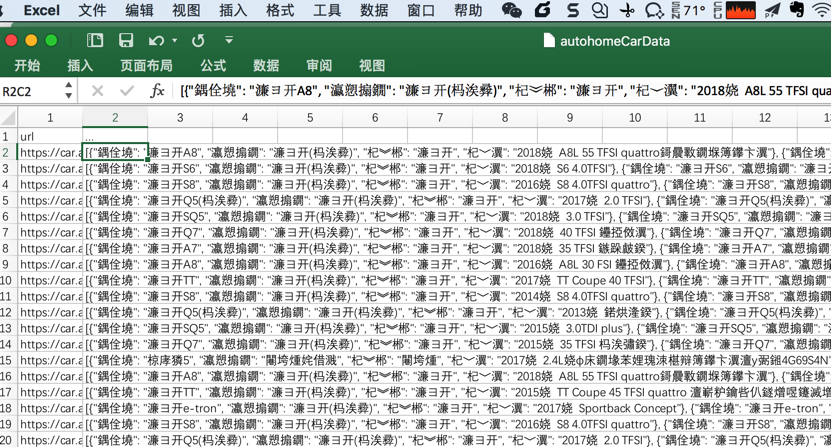This screenshot has width=831, height=447.
Task: Switch to the 公式 ribbon tab
Action: 213,65
